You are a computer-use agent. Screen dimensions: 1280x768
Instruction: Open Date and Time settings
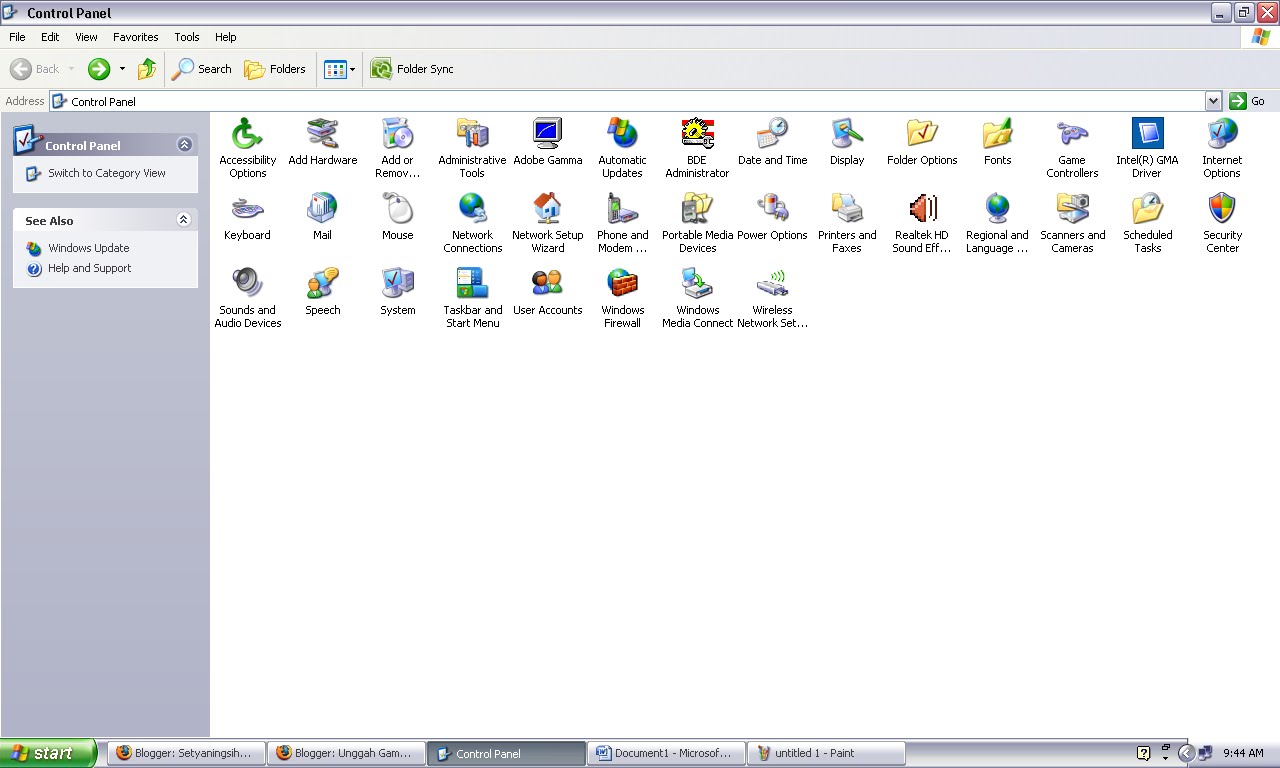coord(772,141)
